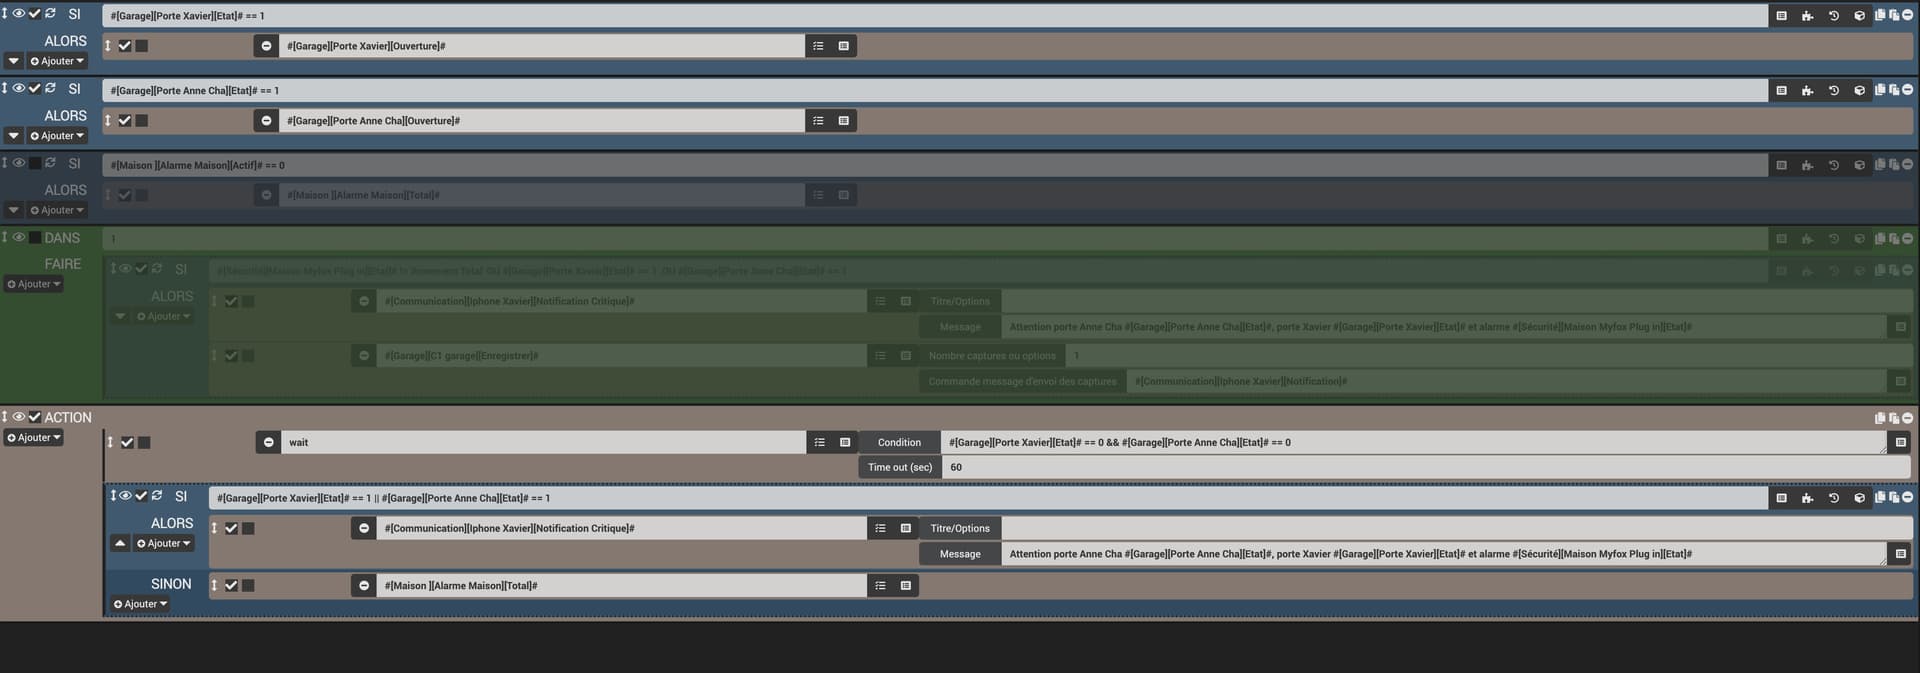Viewport: 1920px width, 673px height.
Task: Hide SINON with up arrow in nested ALORS
Action: pos(120,544)
